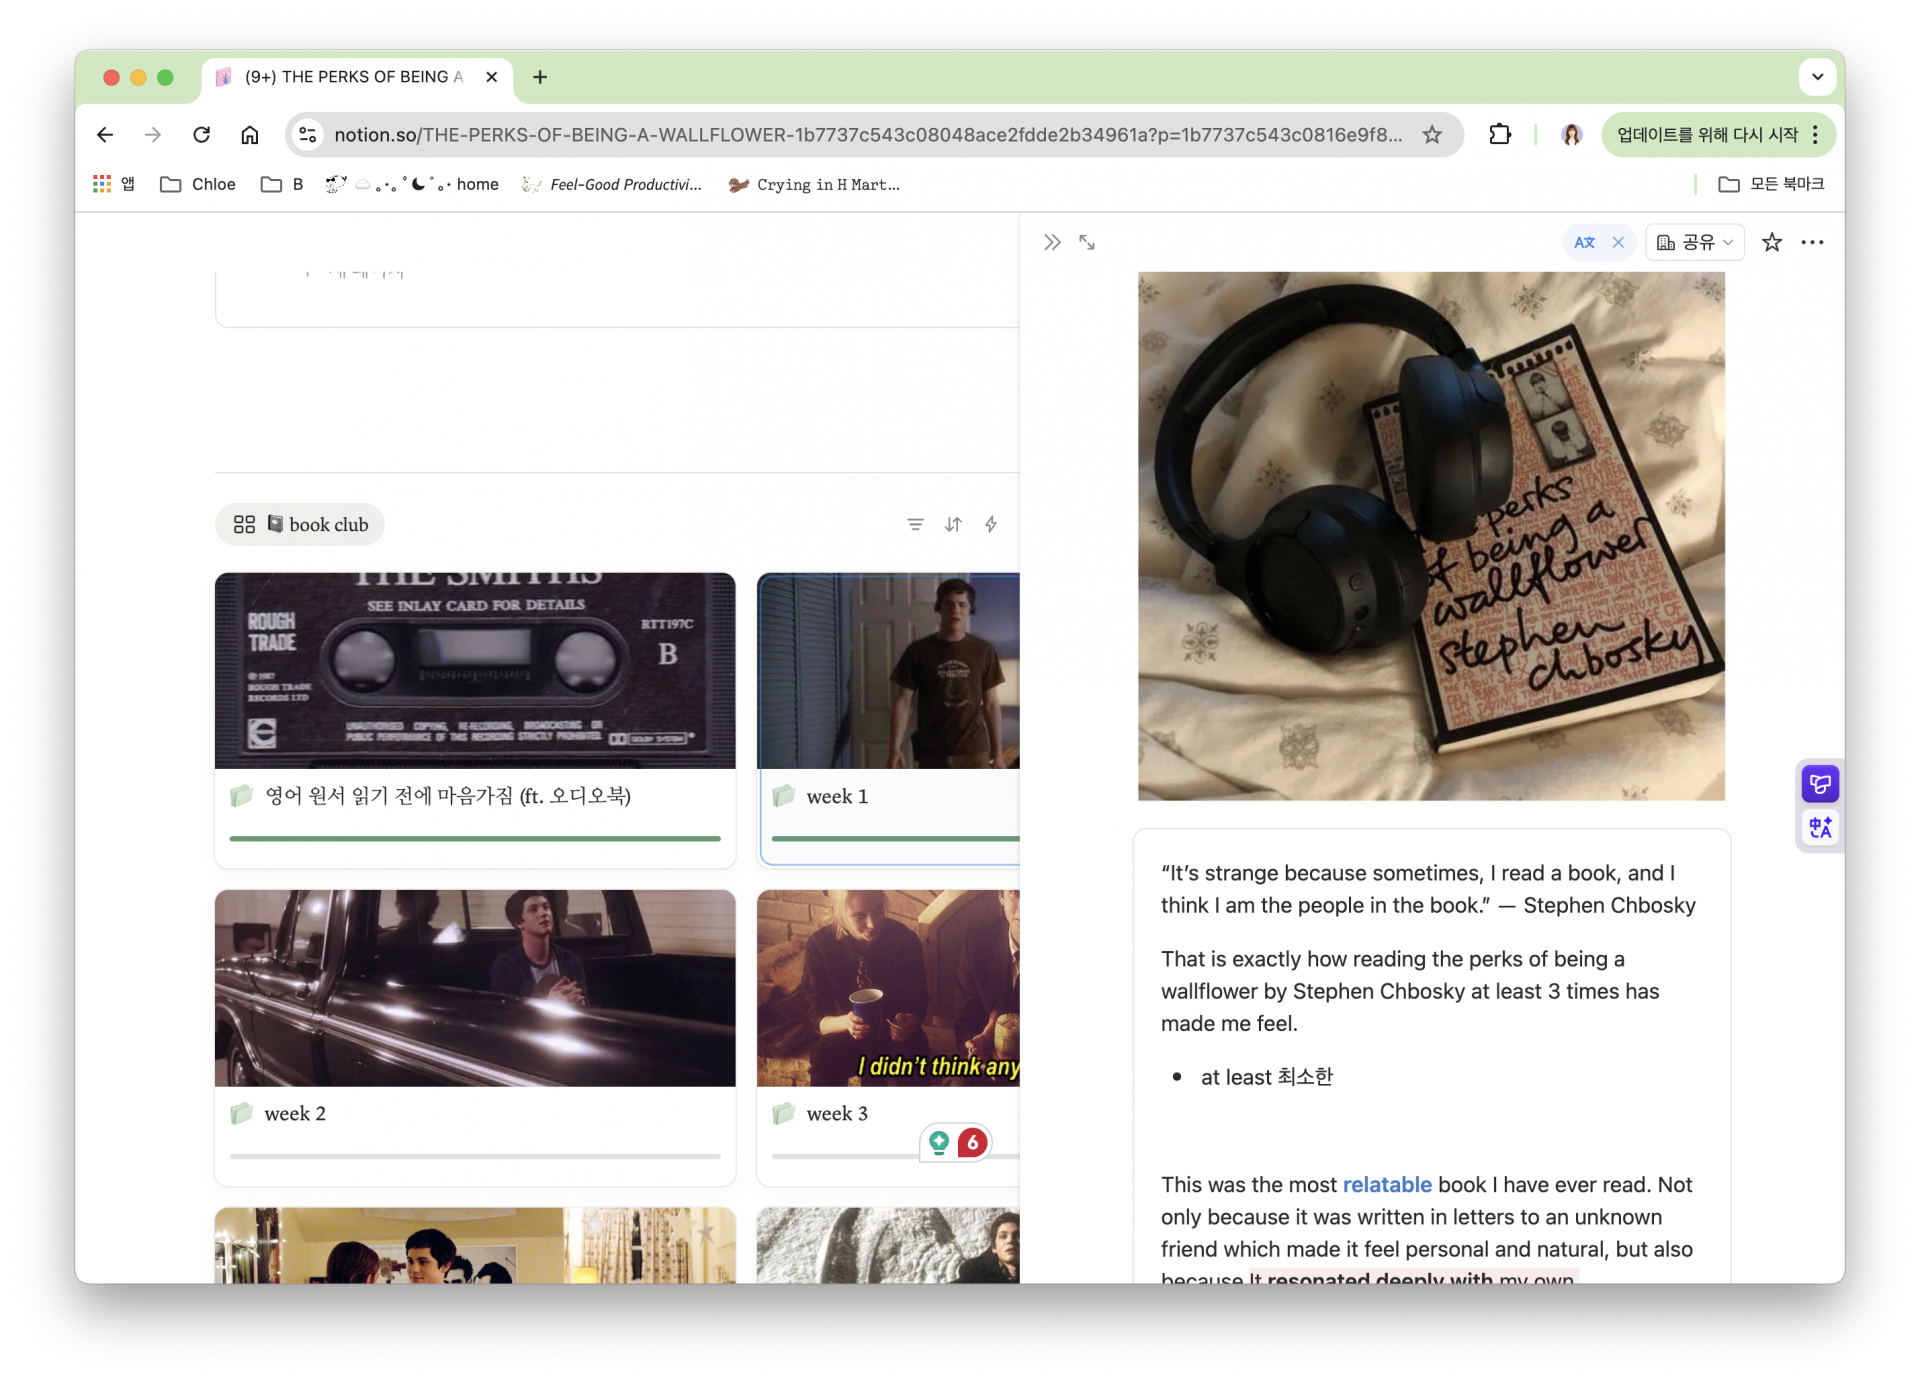The width and height of the screenshot is (1920, 1383).
Task: Open the B bookmarks folder
Action: [x=282, y=184]
